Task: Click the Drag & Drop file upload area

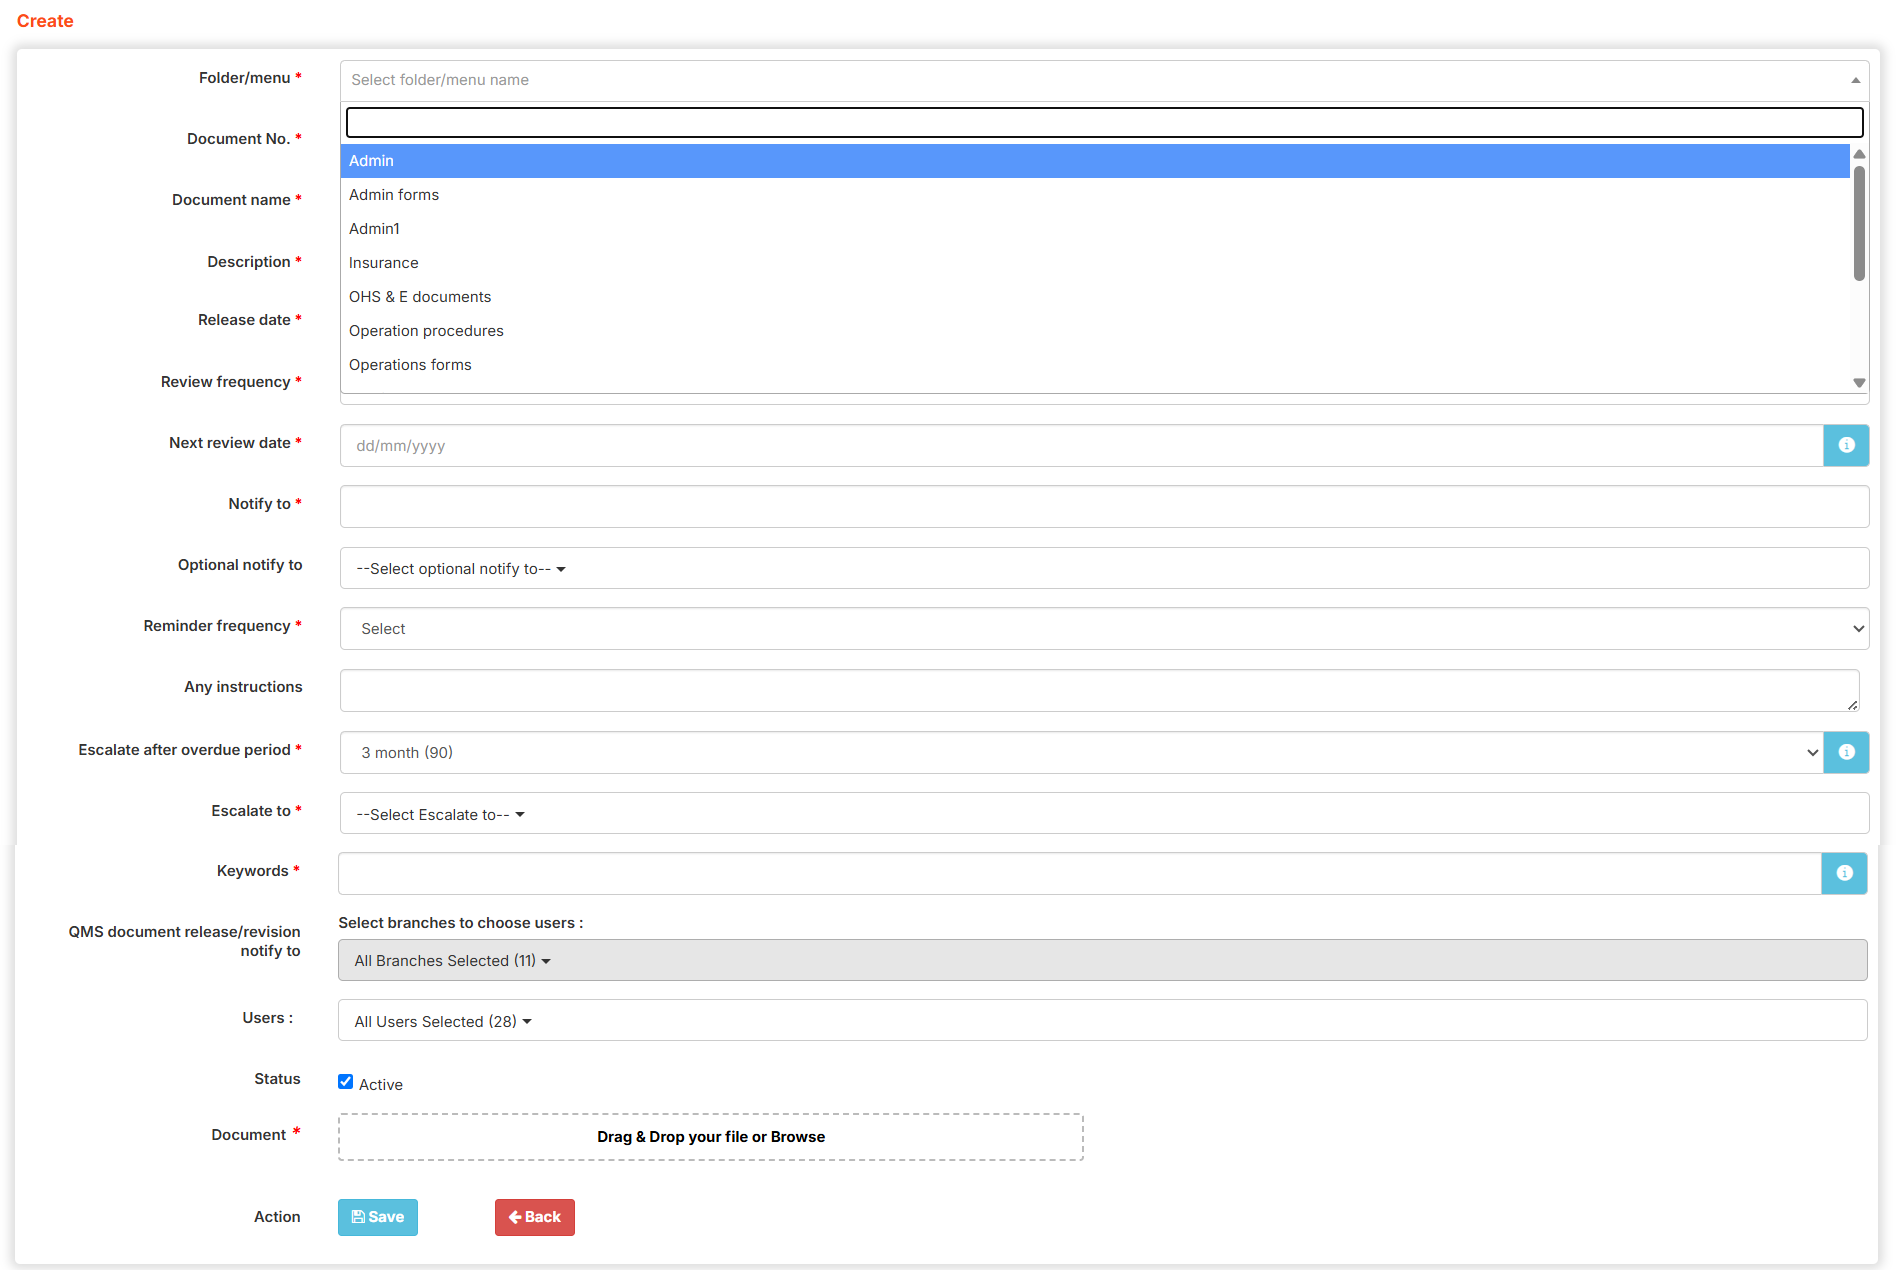Action: point(711,1137)
